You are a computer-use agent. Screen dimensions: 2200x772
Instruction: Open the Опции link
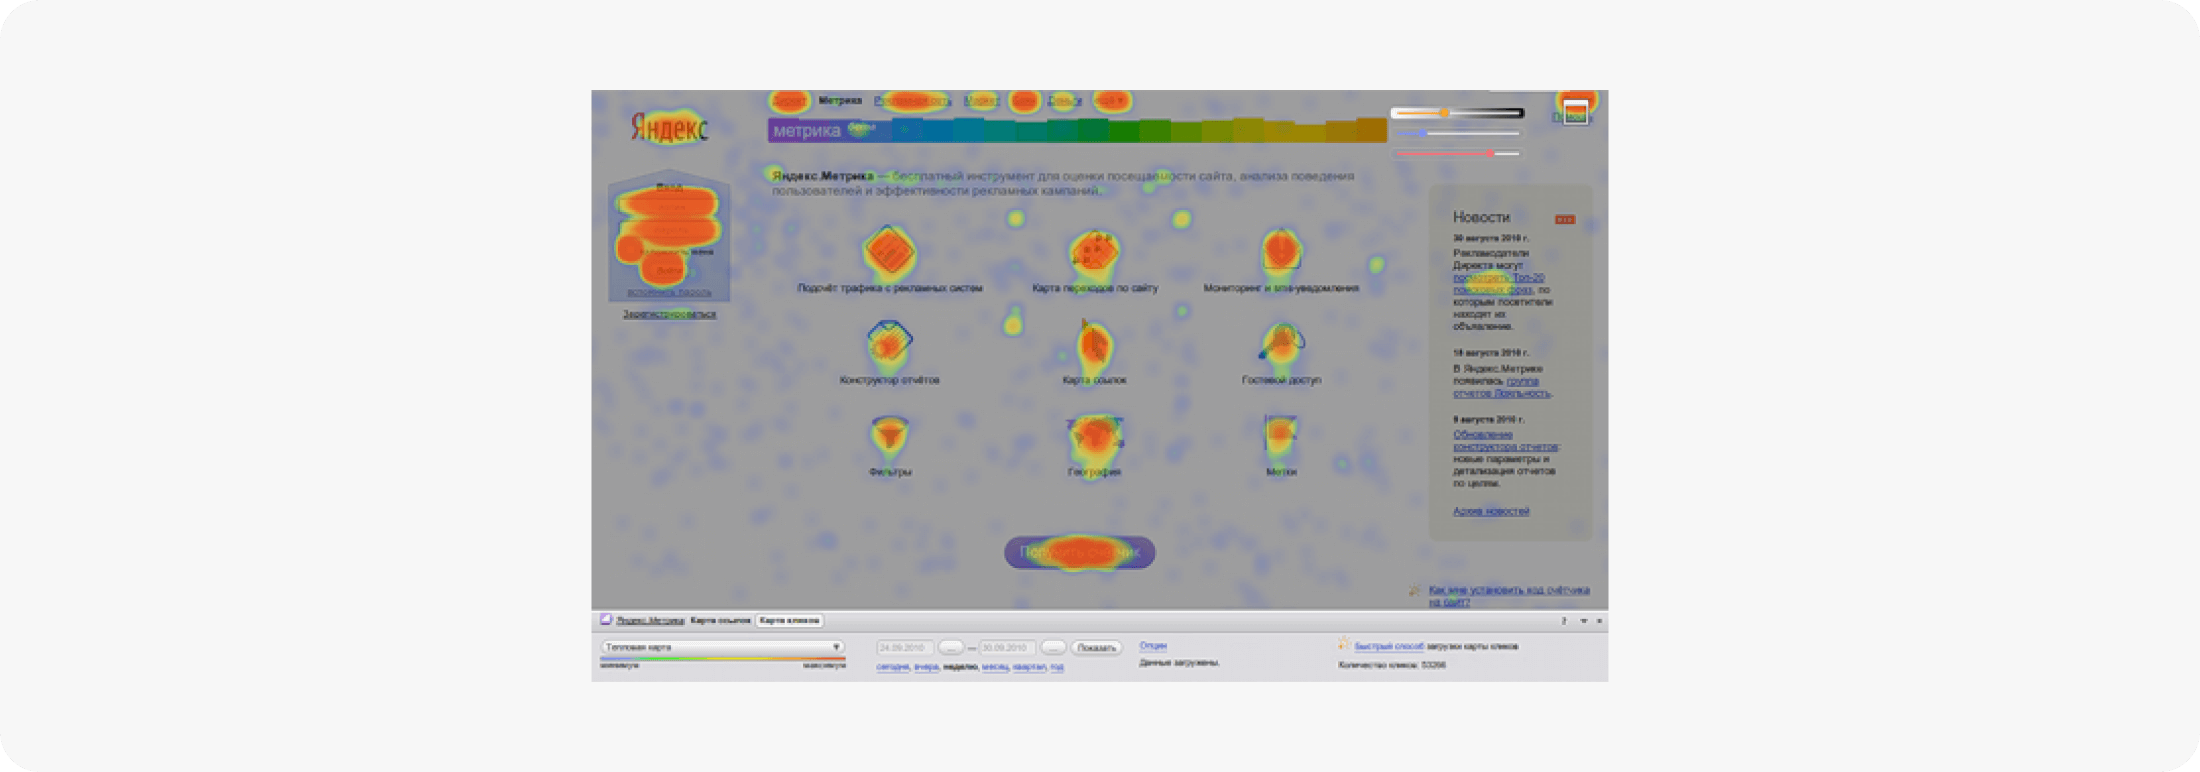pos(1153,646)
